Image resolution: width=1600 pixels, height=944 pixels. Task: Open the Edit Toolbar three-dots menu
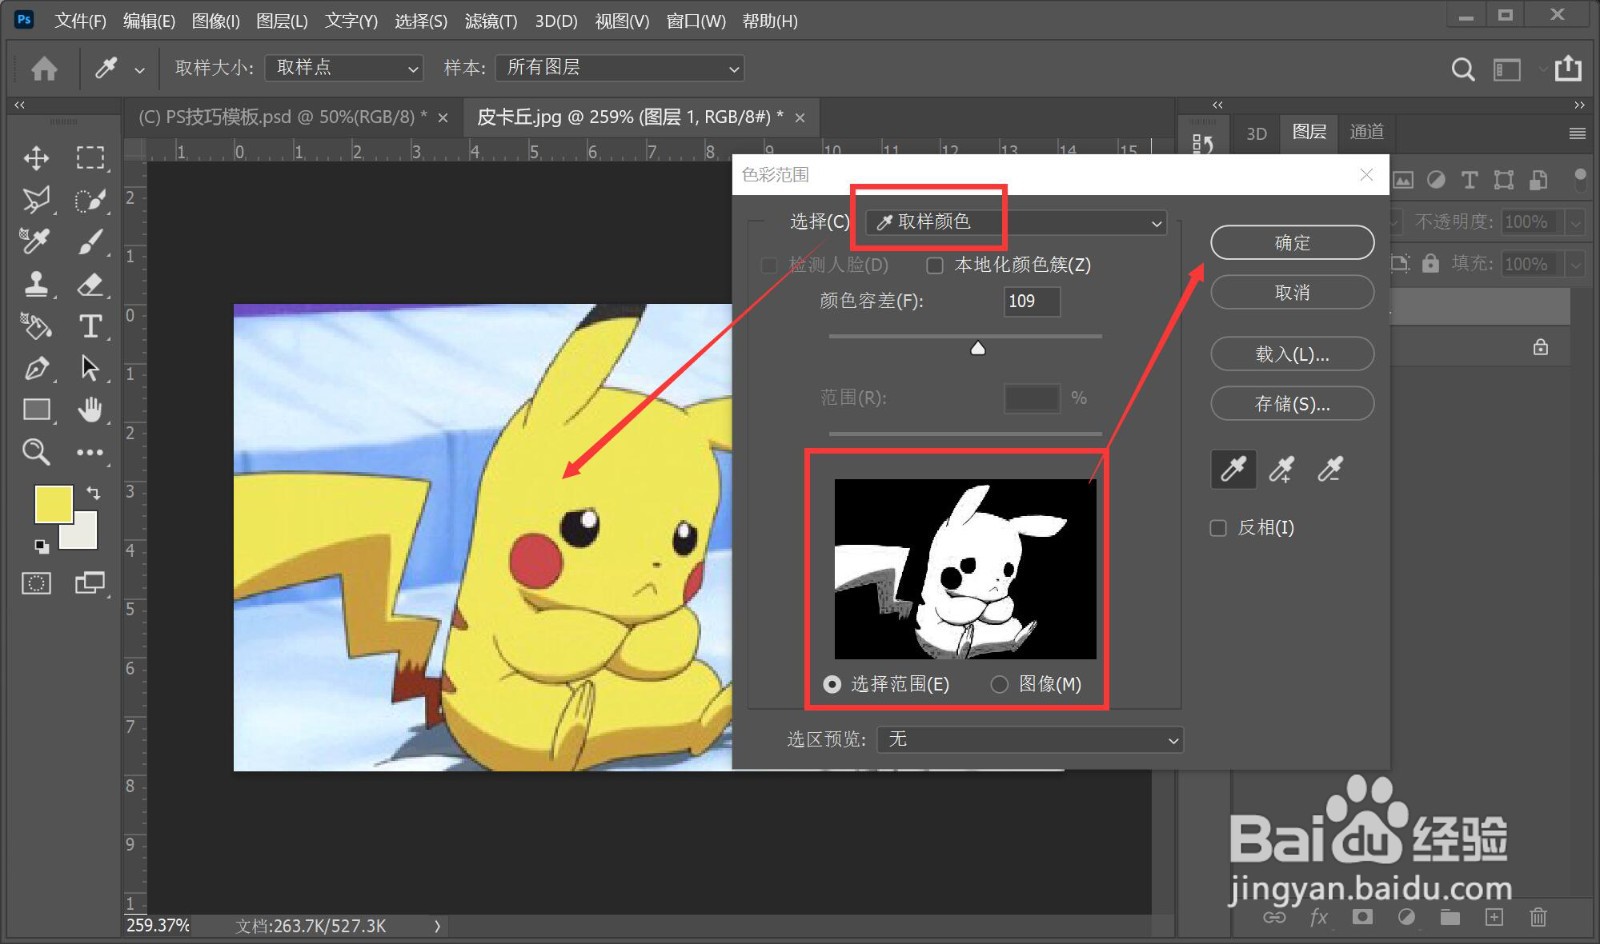[x=90, y=452]
